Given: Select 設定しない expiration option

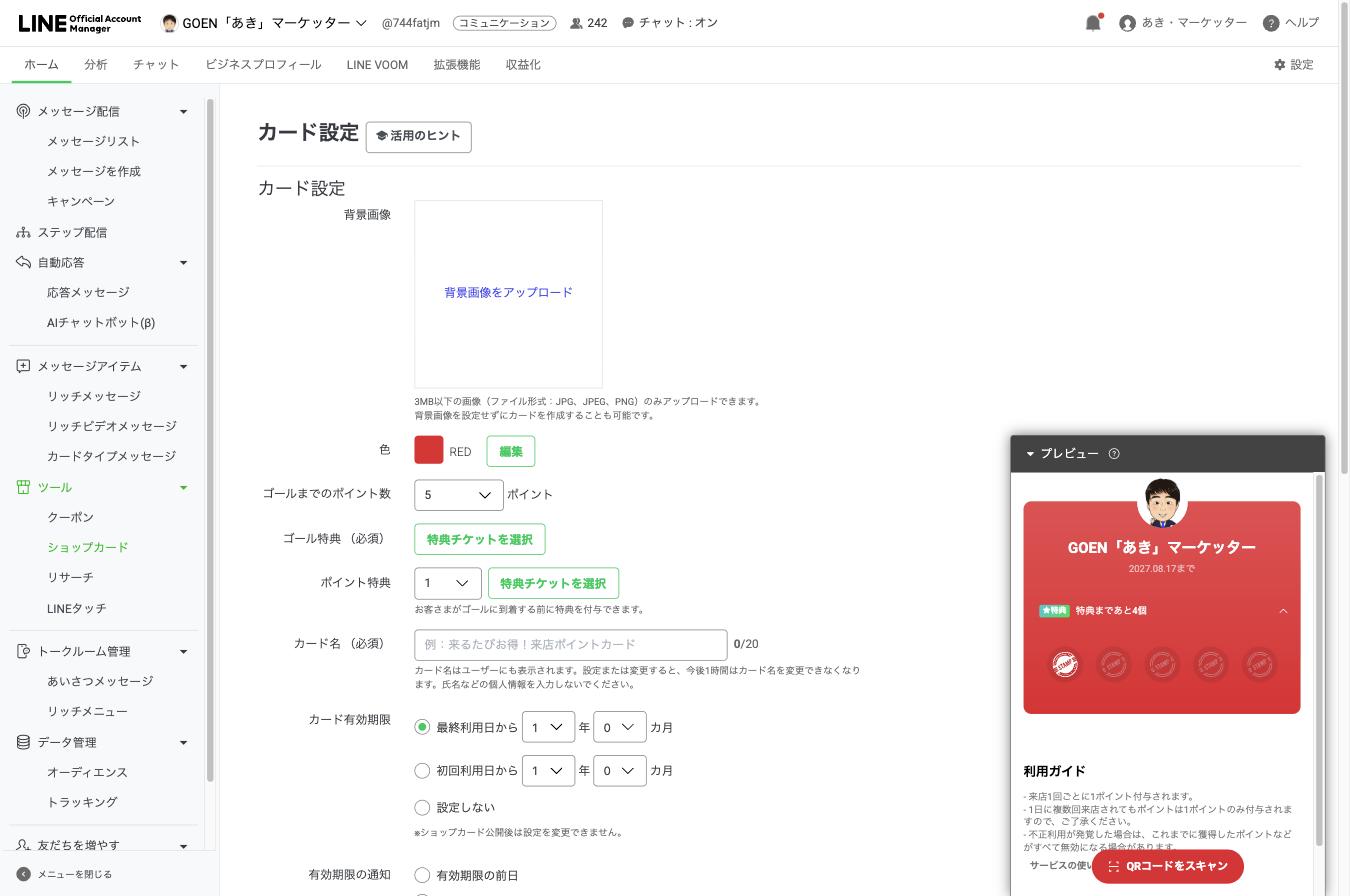Looking at the screenshot, I should click(422, 807).
